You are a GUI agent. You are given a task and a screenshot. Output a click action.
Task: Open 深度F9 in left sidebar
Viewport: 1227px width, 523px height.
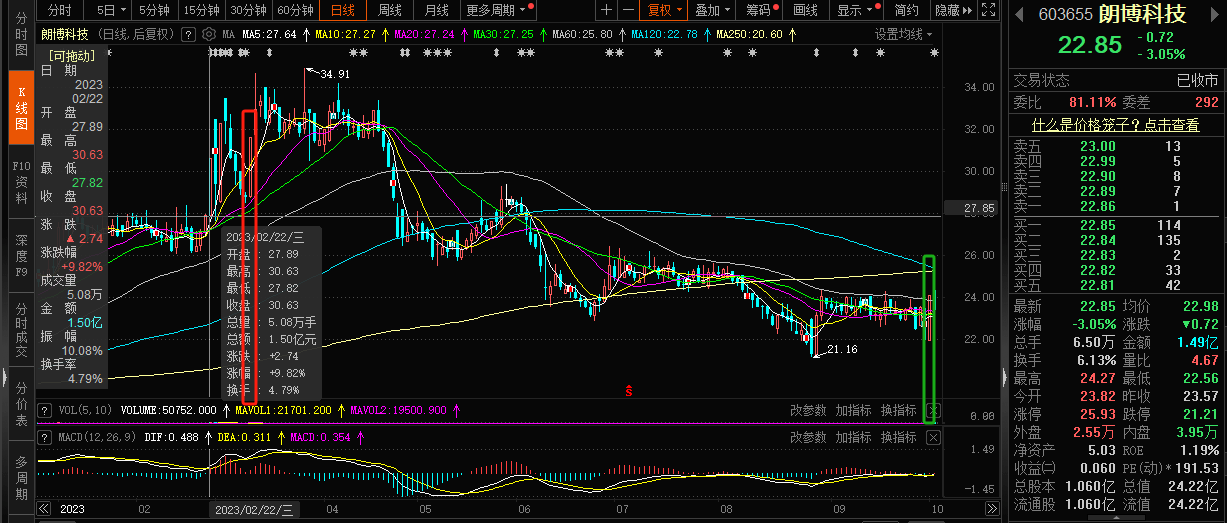coord(21,254)
